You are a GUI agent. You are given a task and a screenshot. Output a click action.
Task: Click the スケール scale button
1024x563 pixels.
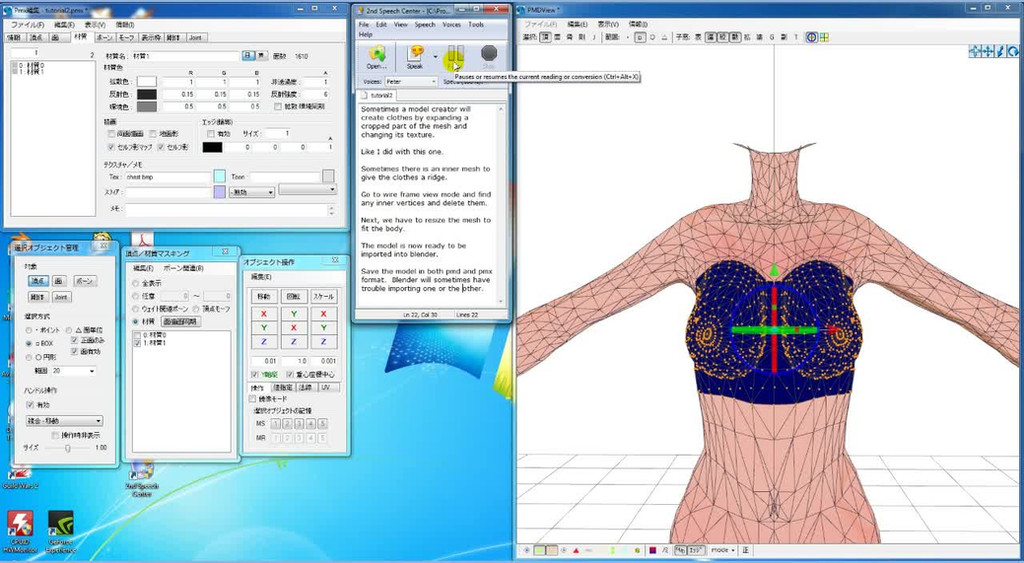point(324,297)
